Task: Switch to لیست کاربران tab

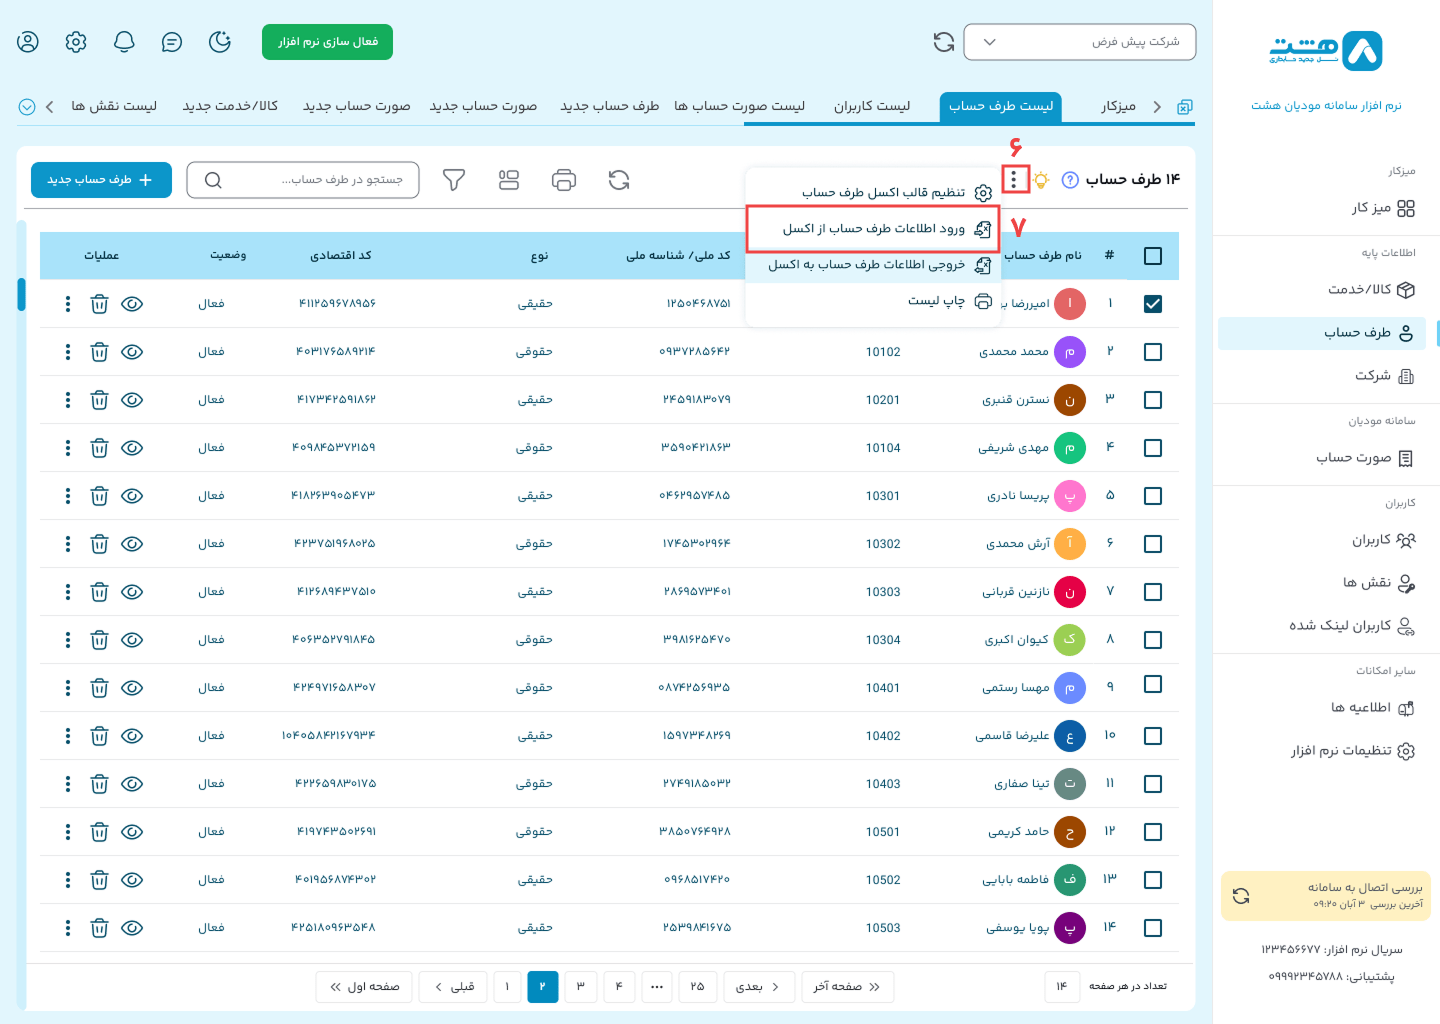Action: click(872, 106)
